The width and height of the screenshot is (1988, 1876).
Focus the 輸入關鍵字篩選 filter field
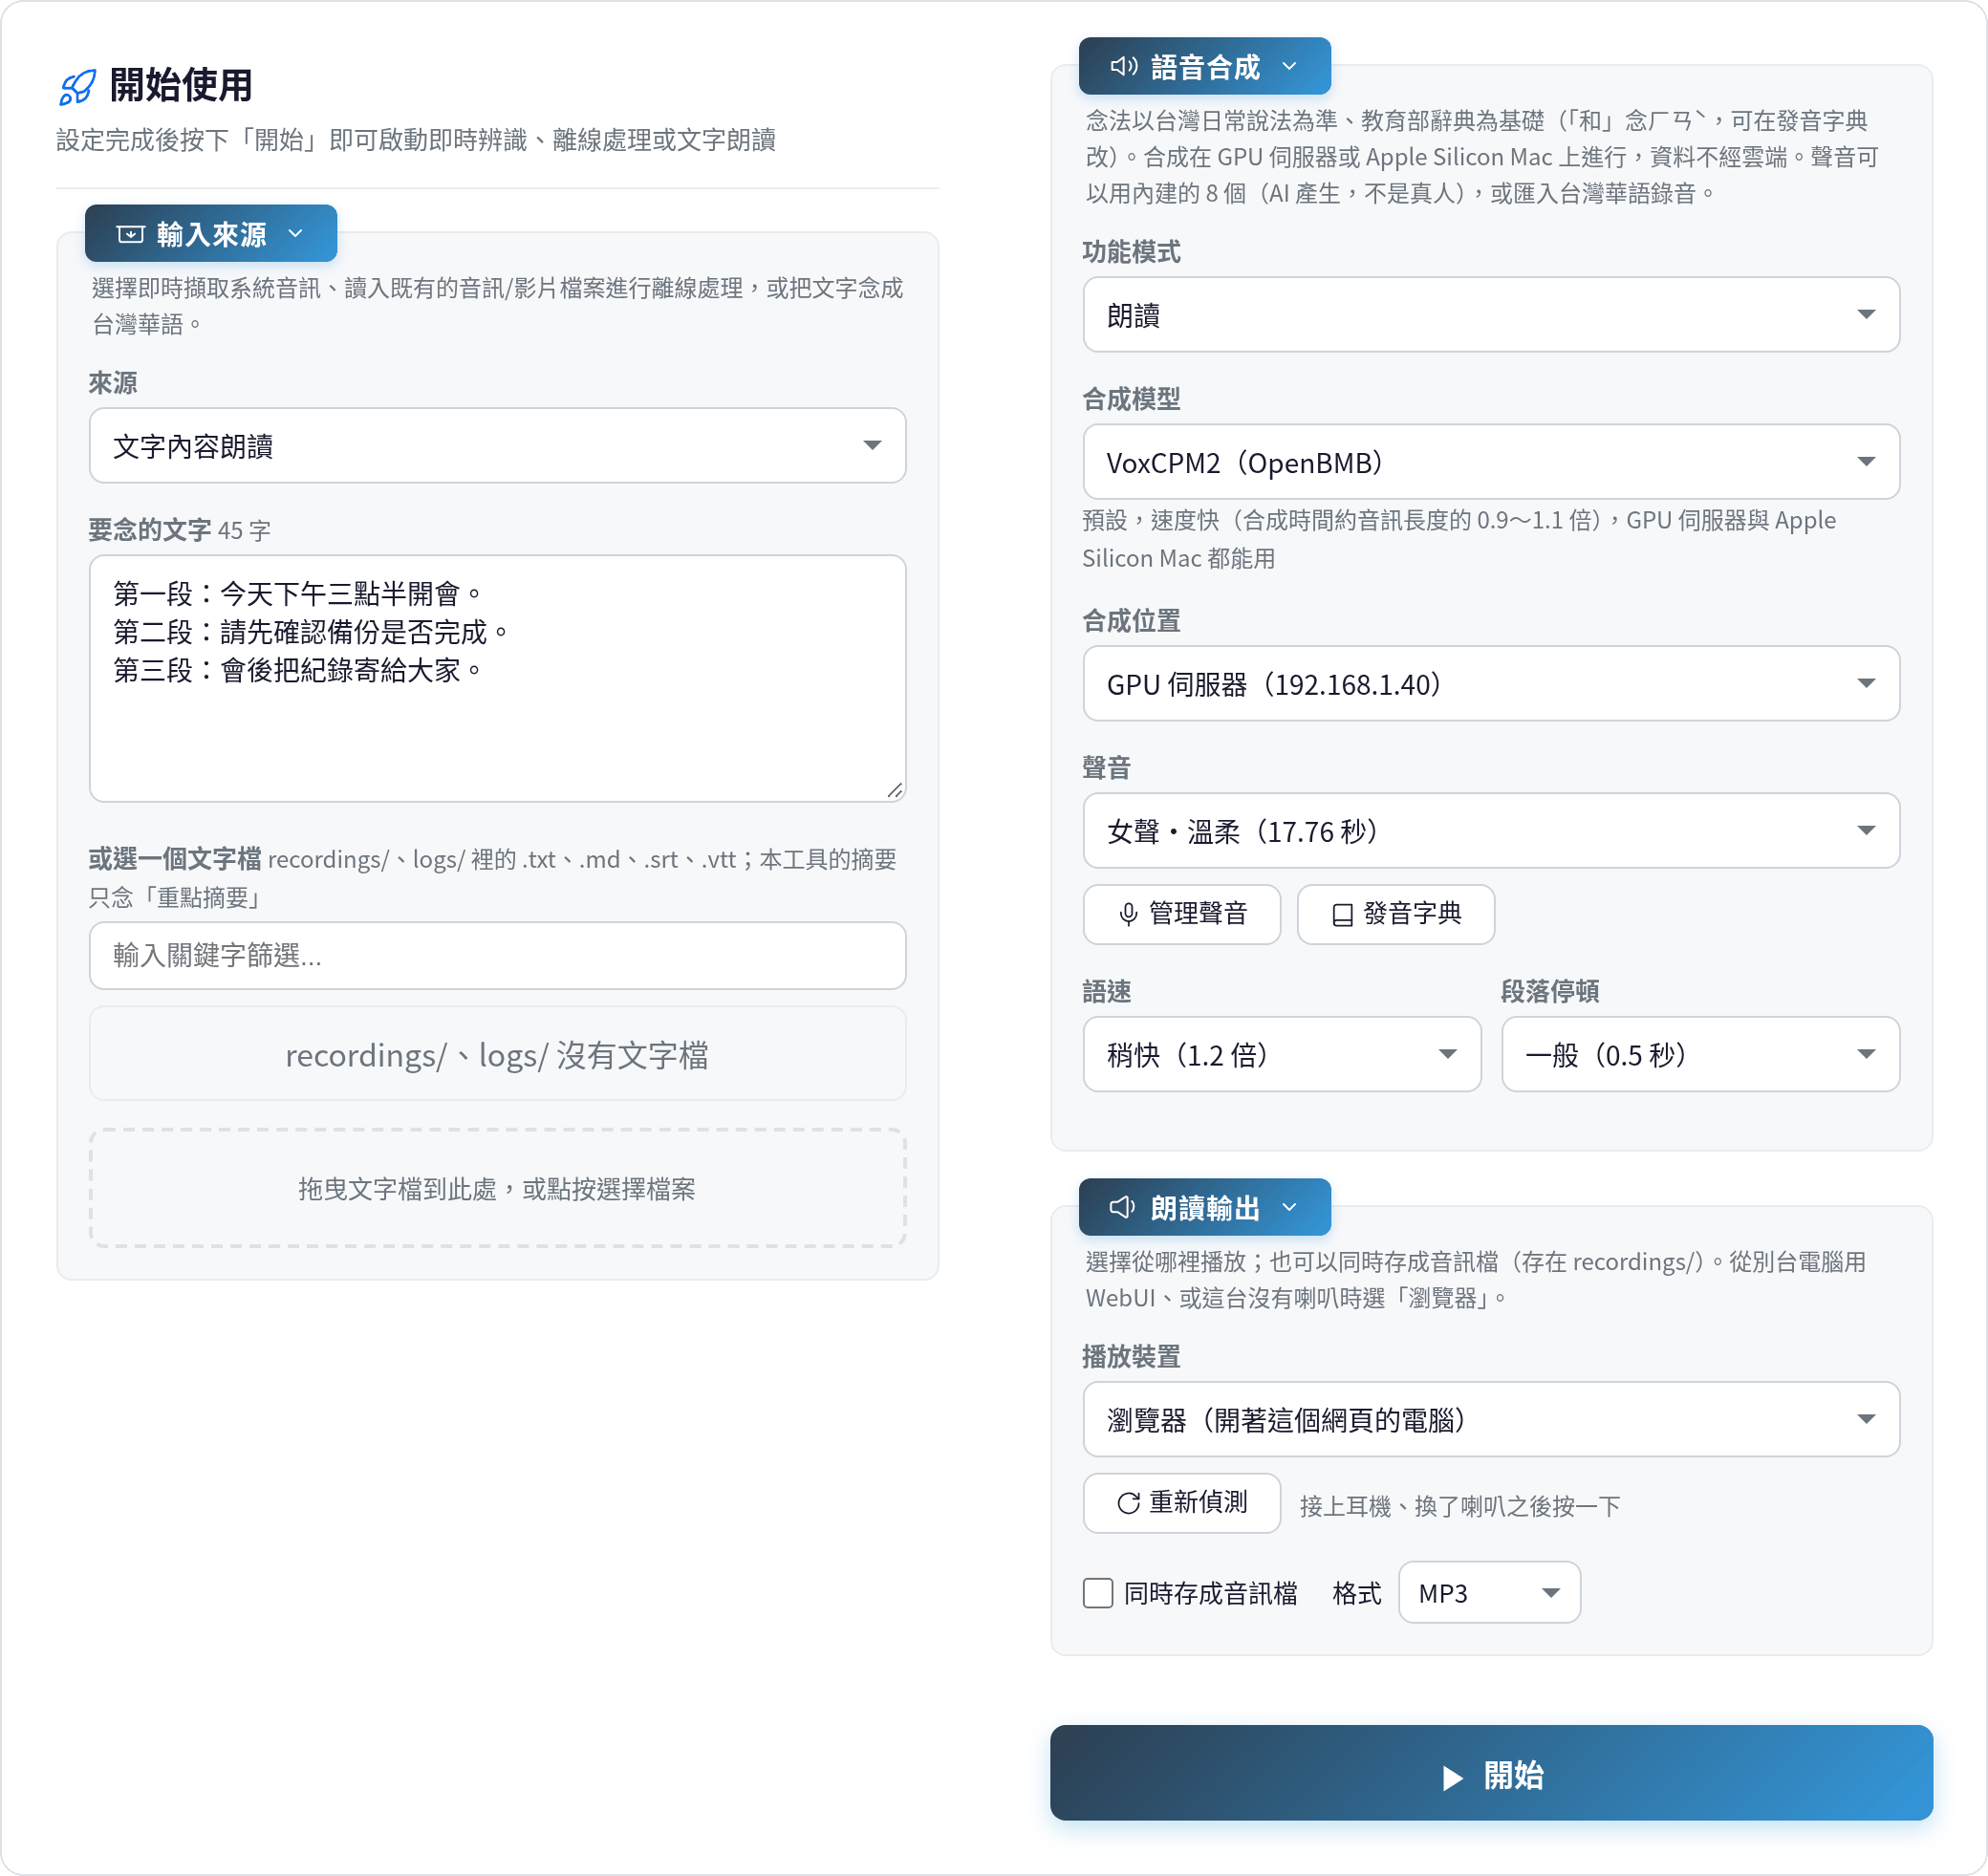tap(497, 955)
